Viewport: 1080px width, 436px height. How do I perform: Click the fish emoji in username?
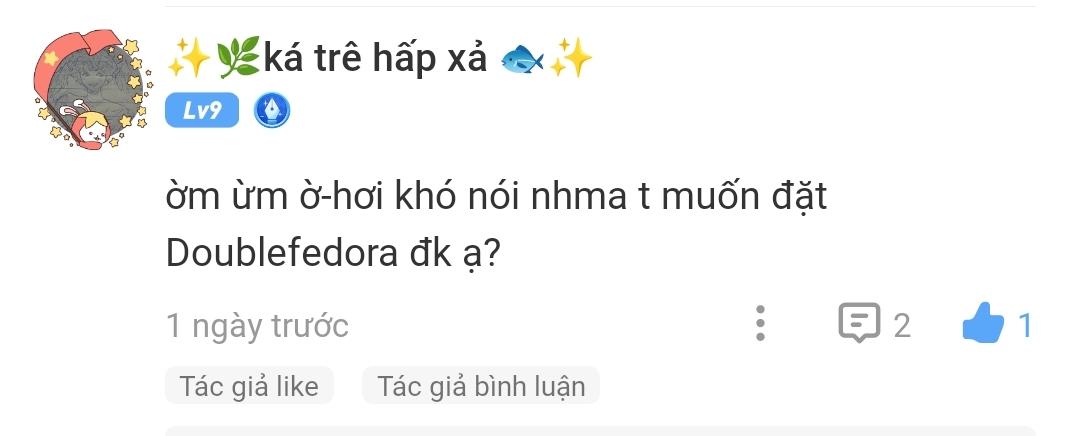click(x=522, y=59)
